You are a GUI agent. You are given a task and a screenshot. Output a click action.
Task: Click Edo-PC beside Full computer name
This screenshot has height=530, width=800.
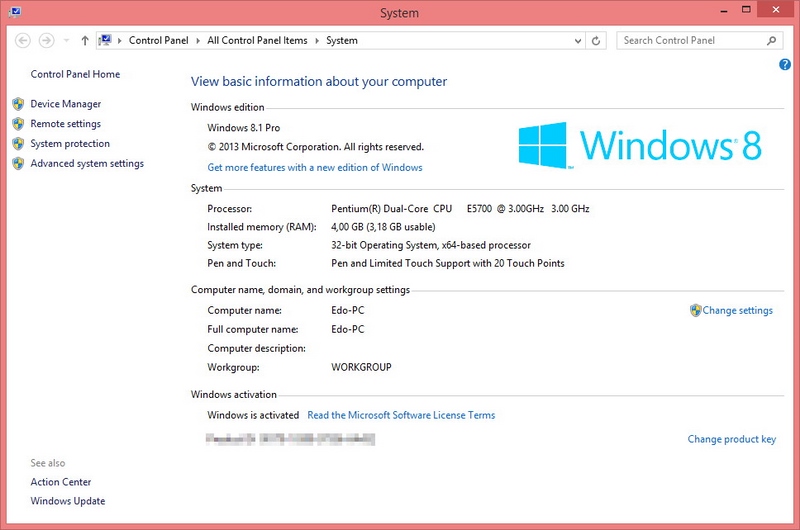347,329
